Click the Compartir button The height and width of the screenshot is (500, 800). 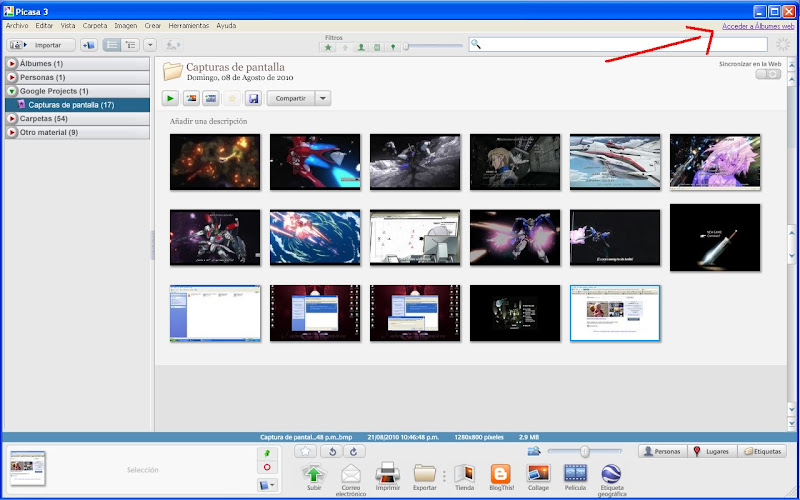291,98
